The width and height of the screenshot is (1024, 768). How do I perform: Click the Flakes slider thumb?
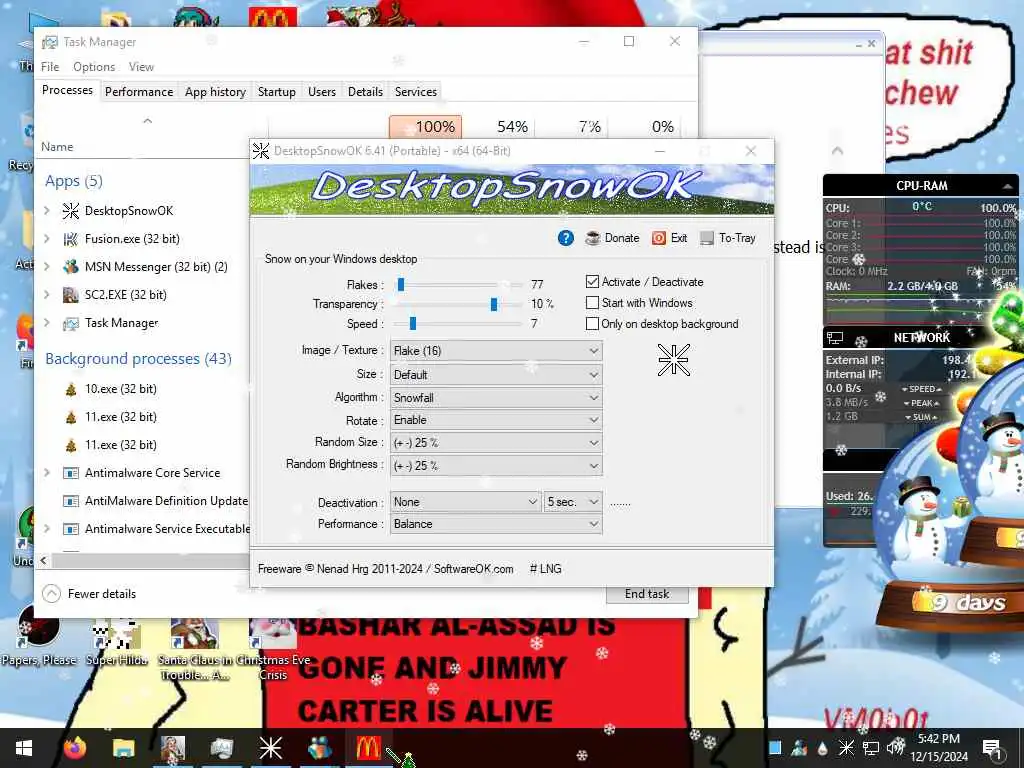tap(401, 285)
